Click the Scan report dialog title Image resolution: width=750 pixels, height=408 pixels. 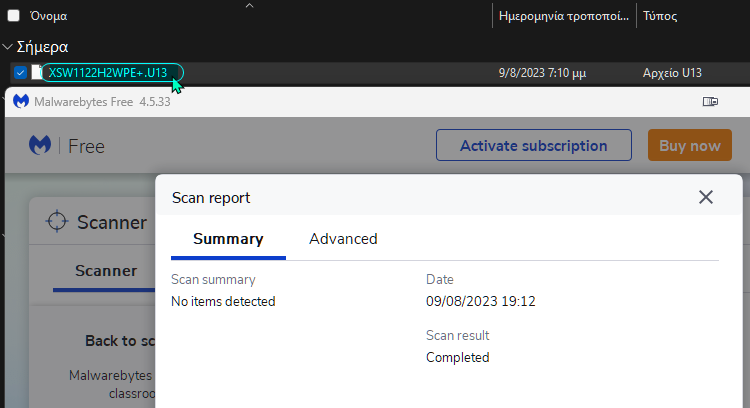pyautogui.click(x=211, y=198)
